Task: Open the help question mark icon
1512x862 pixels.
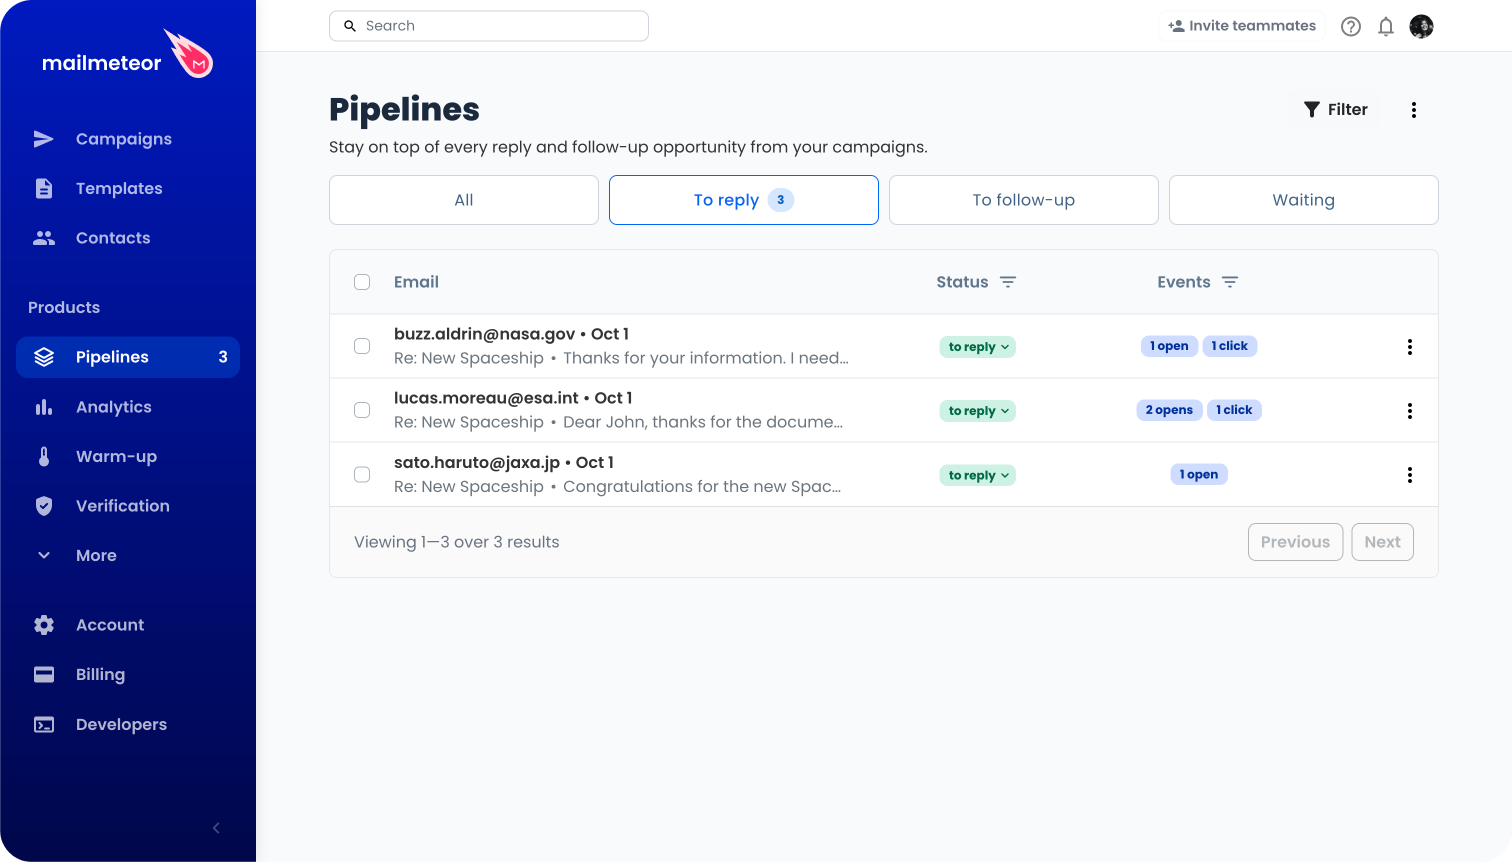Action: point(1351,27)
